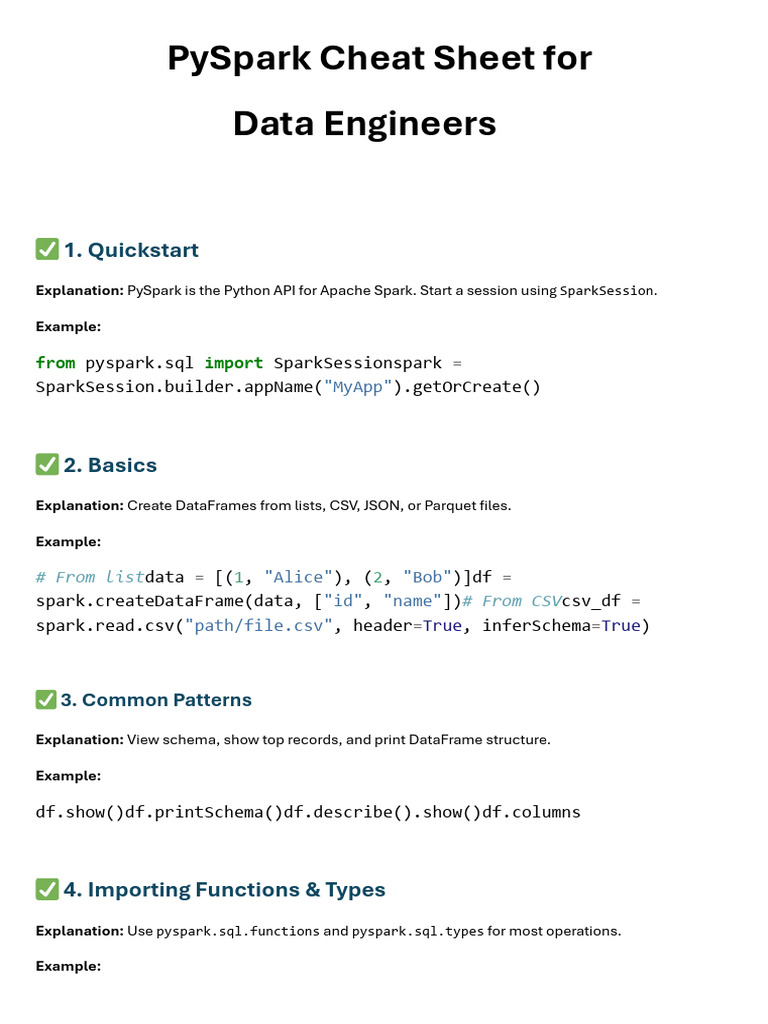768x1024 pixels.
Task: Select the "2. Basics" heading text
Action: (x=110, y=465)
